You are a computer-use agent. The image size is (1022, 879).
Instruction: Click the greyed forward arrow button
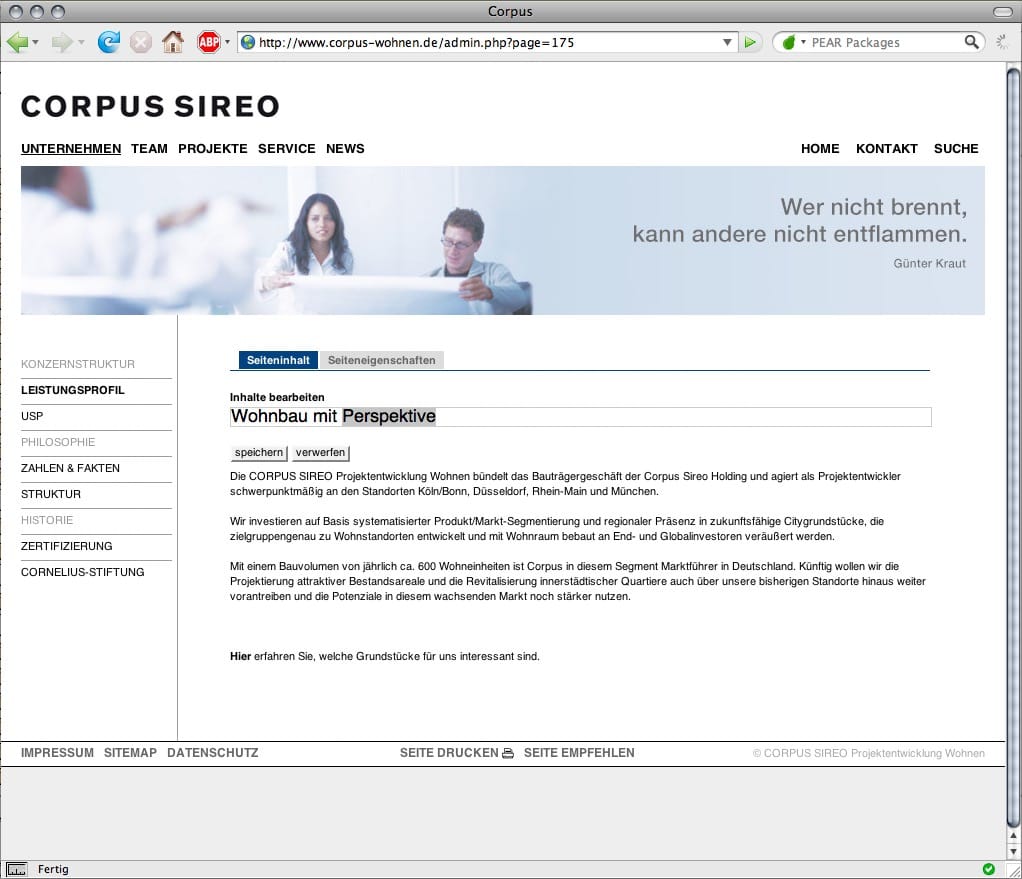pyautogui.click(x=62, y=42)
